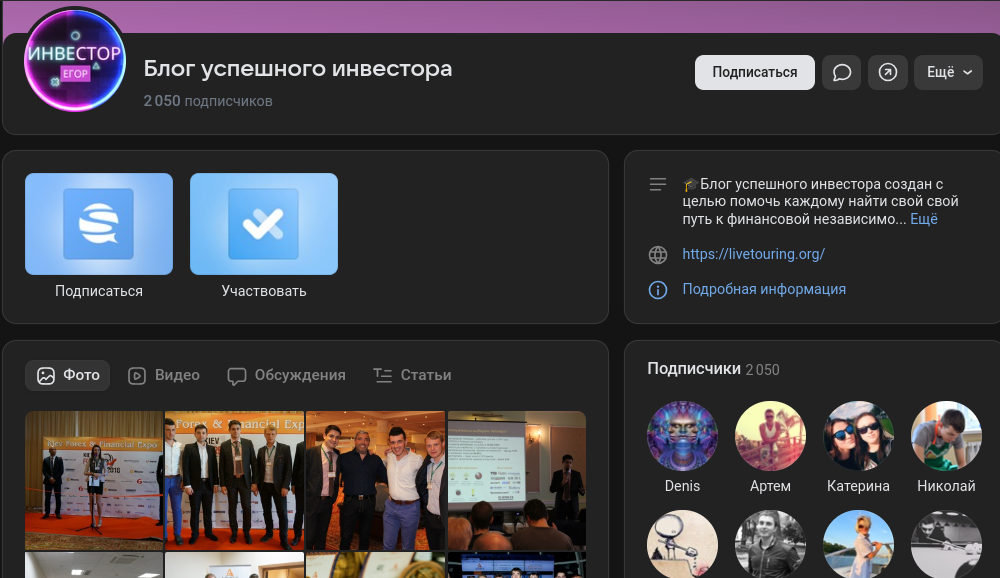Click the info icon beside Подробная информация

(x=658, y=289)
